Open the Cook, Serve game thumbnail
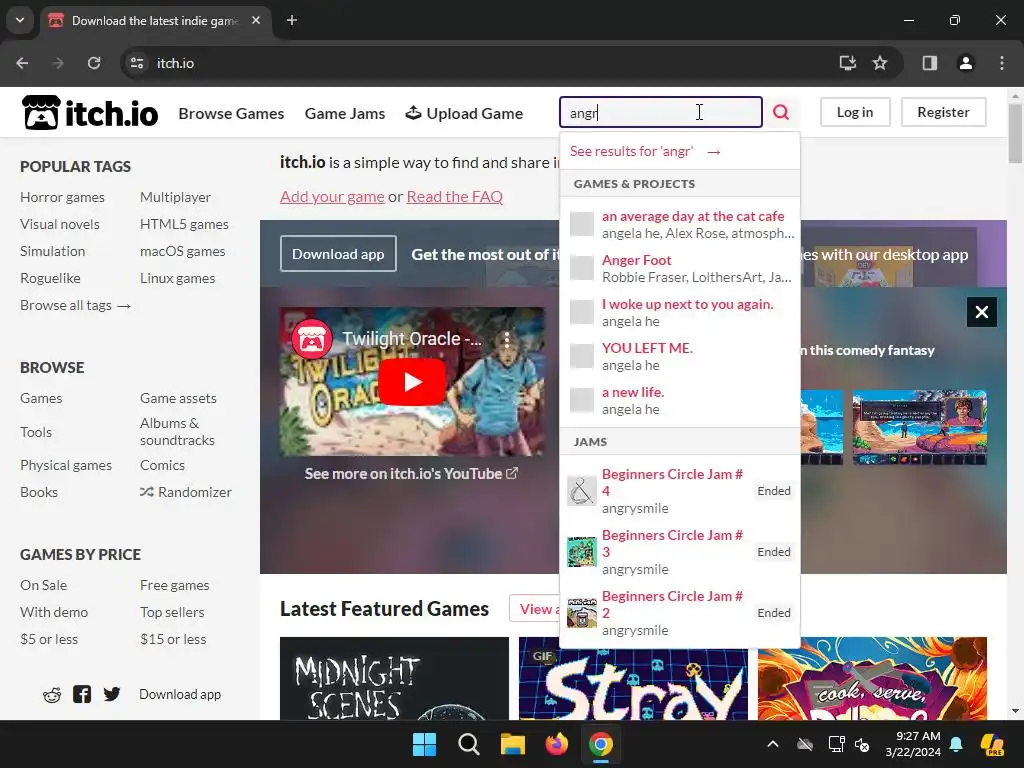 click(x=872, y=679)
